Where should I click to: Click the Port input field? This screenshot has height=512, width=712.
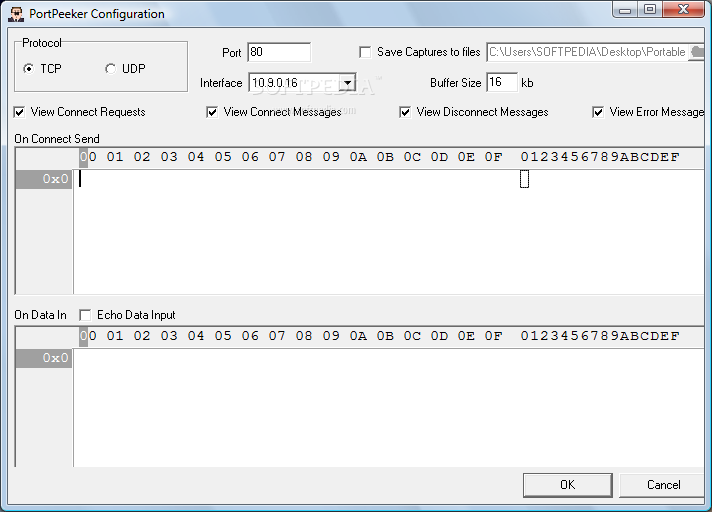pyautogui.click(x=279, y=52)
